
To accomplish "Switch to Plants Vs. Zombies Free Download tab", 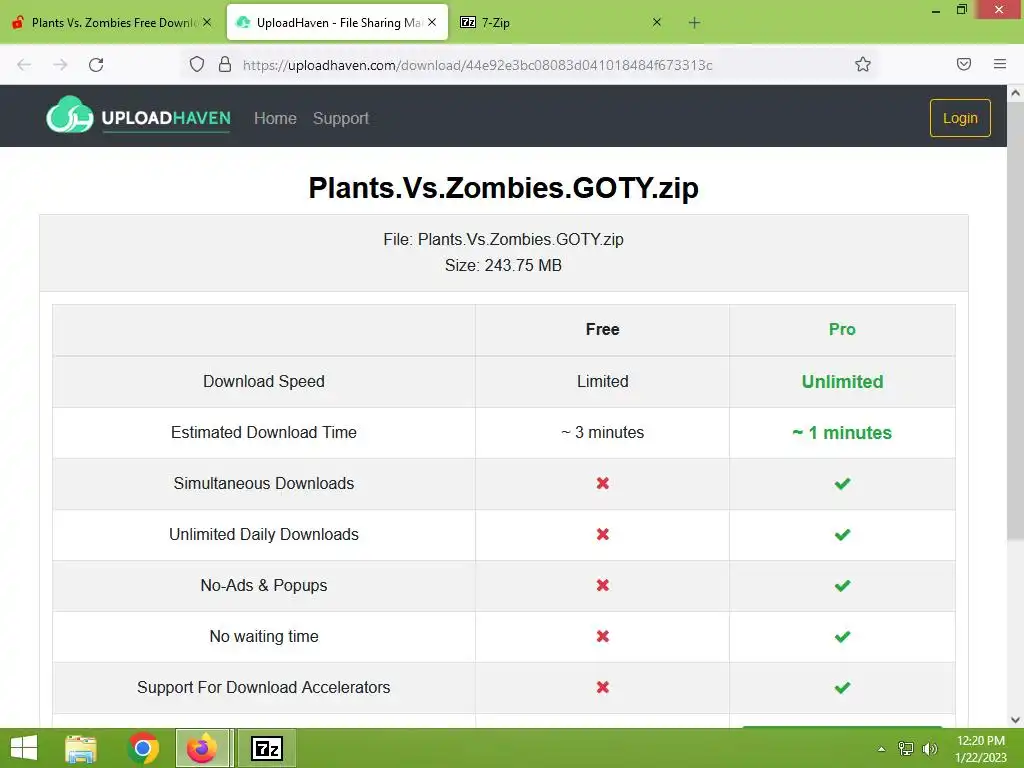I will click(x=112, y=22).
